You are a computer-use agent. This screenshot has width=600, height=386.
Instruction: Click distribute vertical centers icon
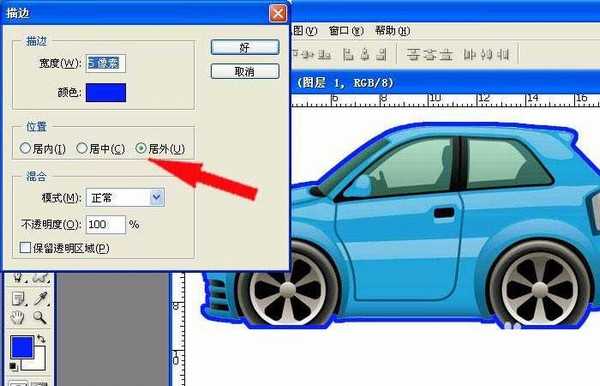point(429,55)
